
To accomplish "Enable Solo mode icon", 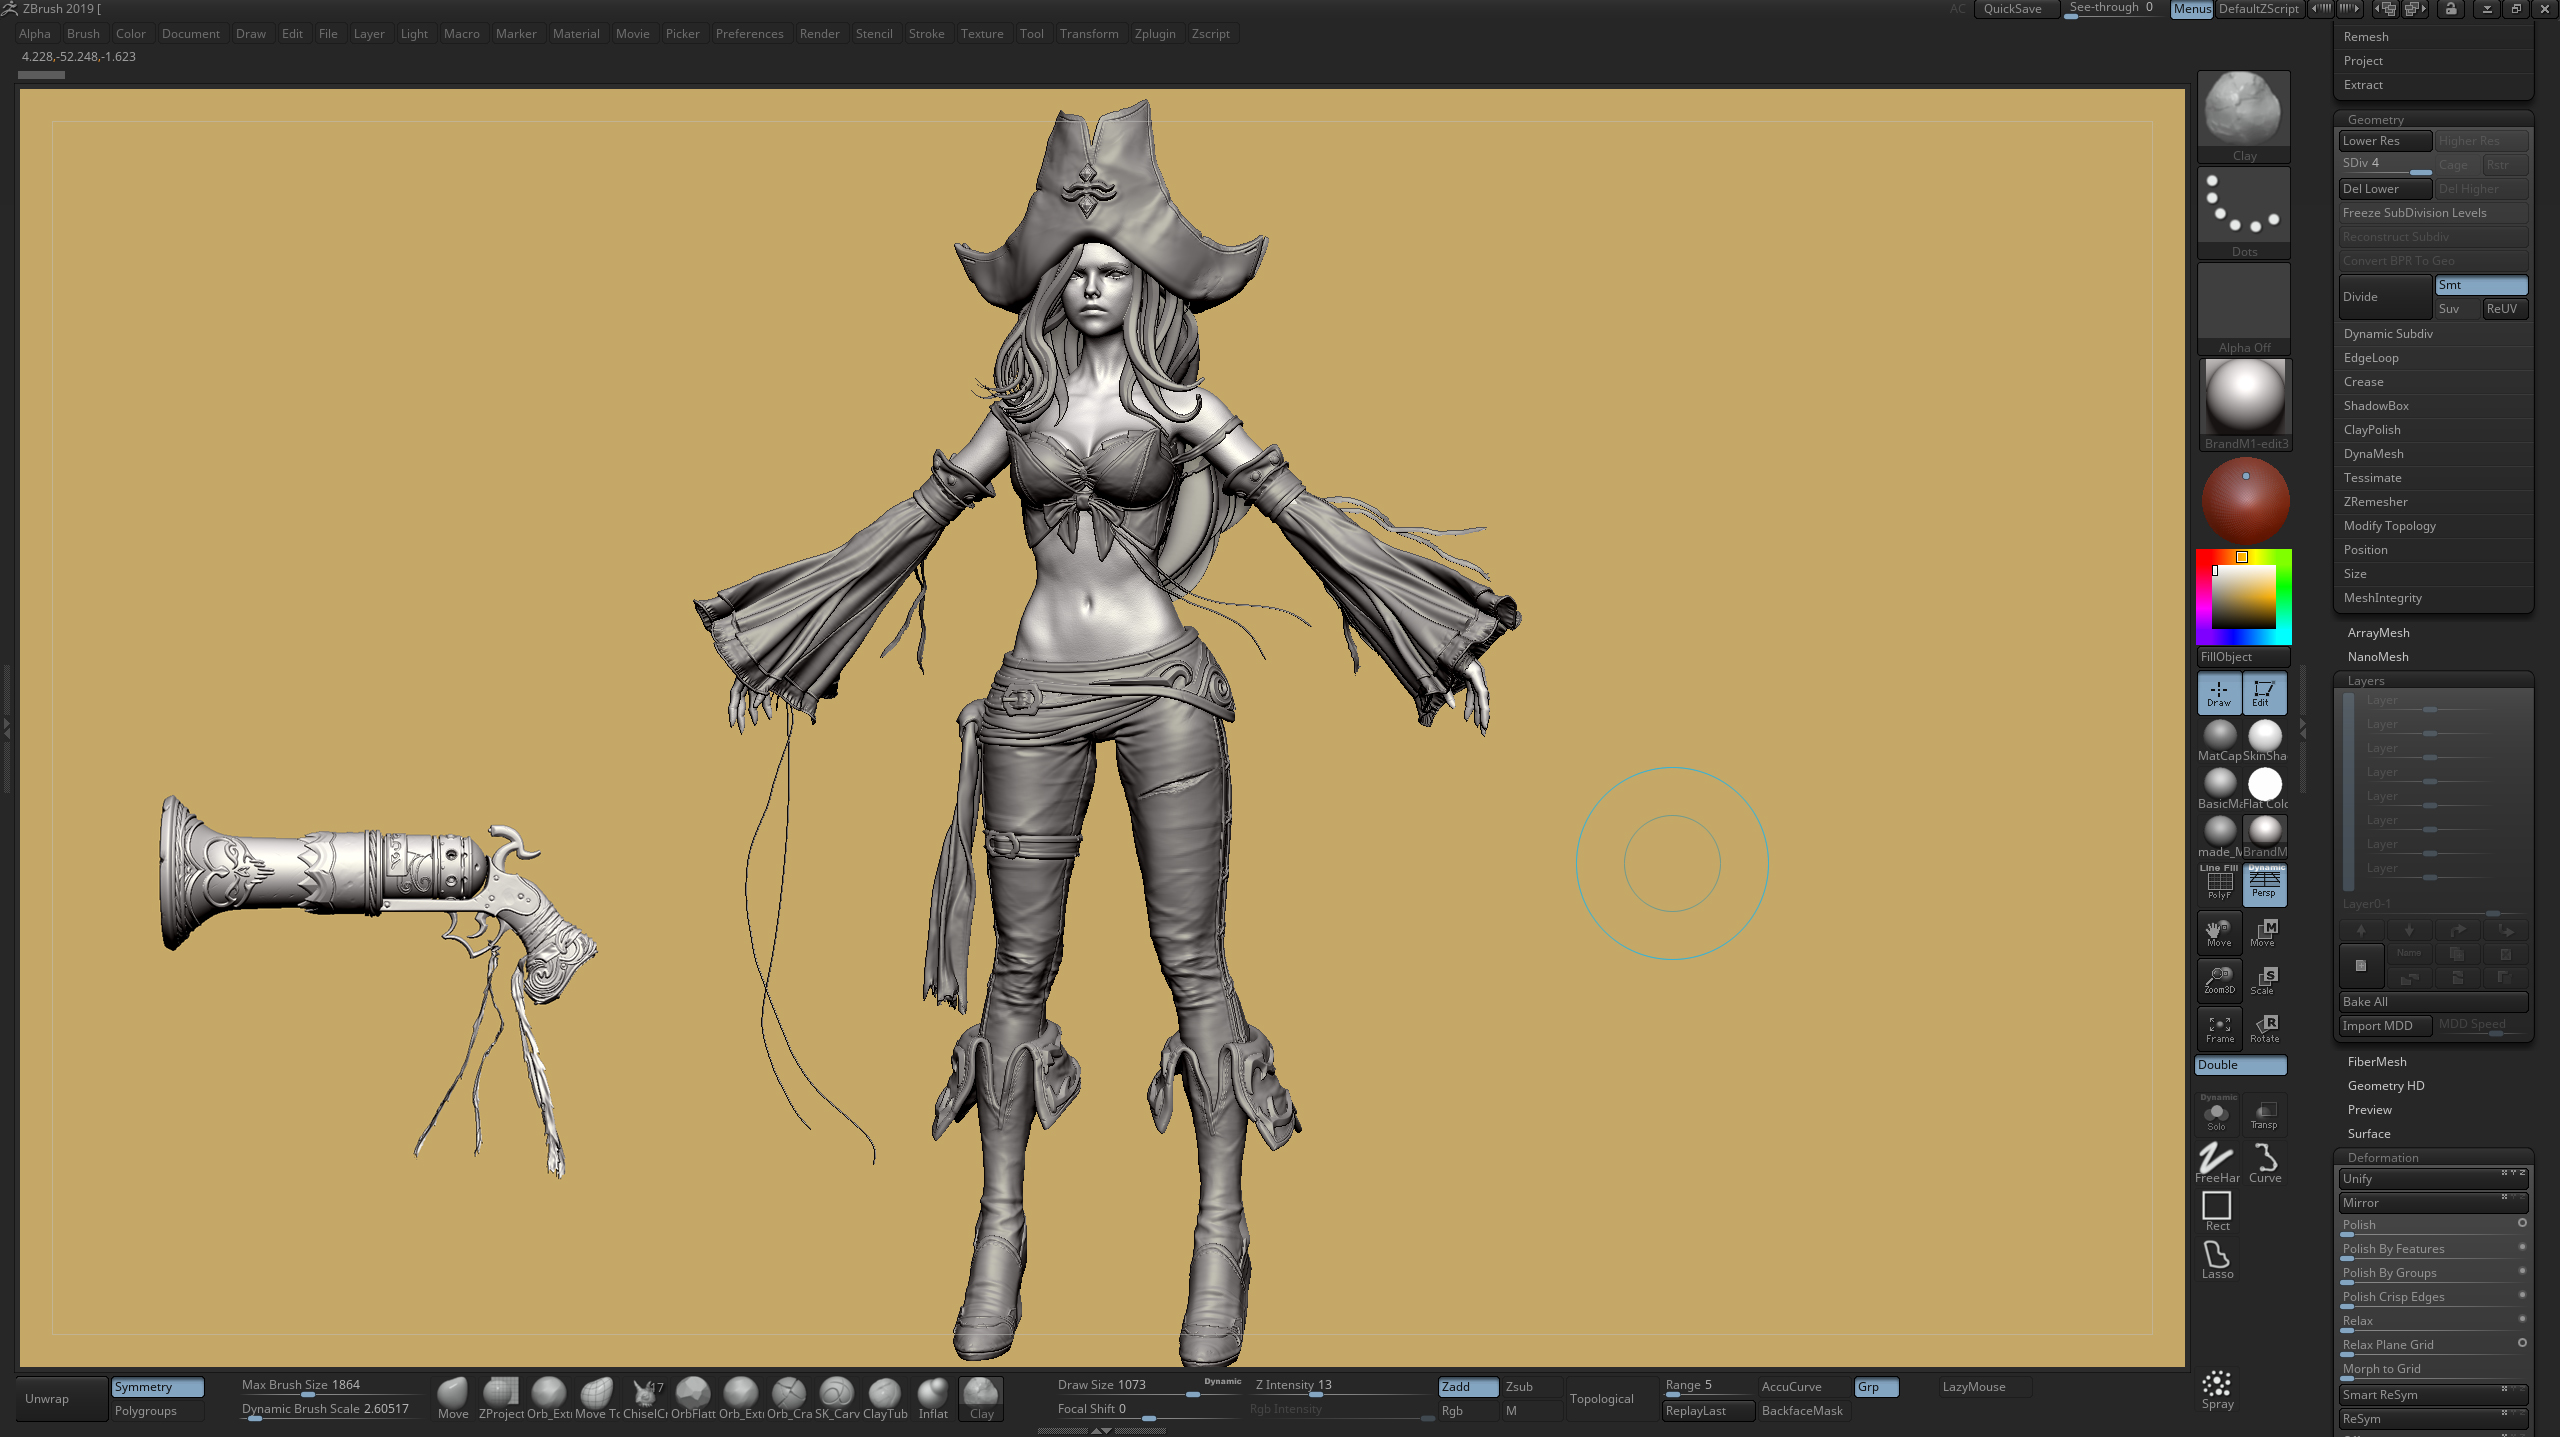I will point(2217,1114).
